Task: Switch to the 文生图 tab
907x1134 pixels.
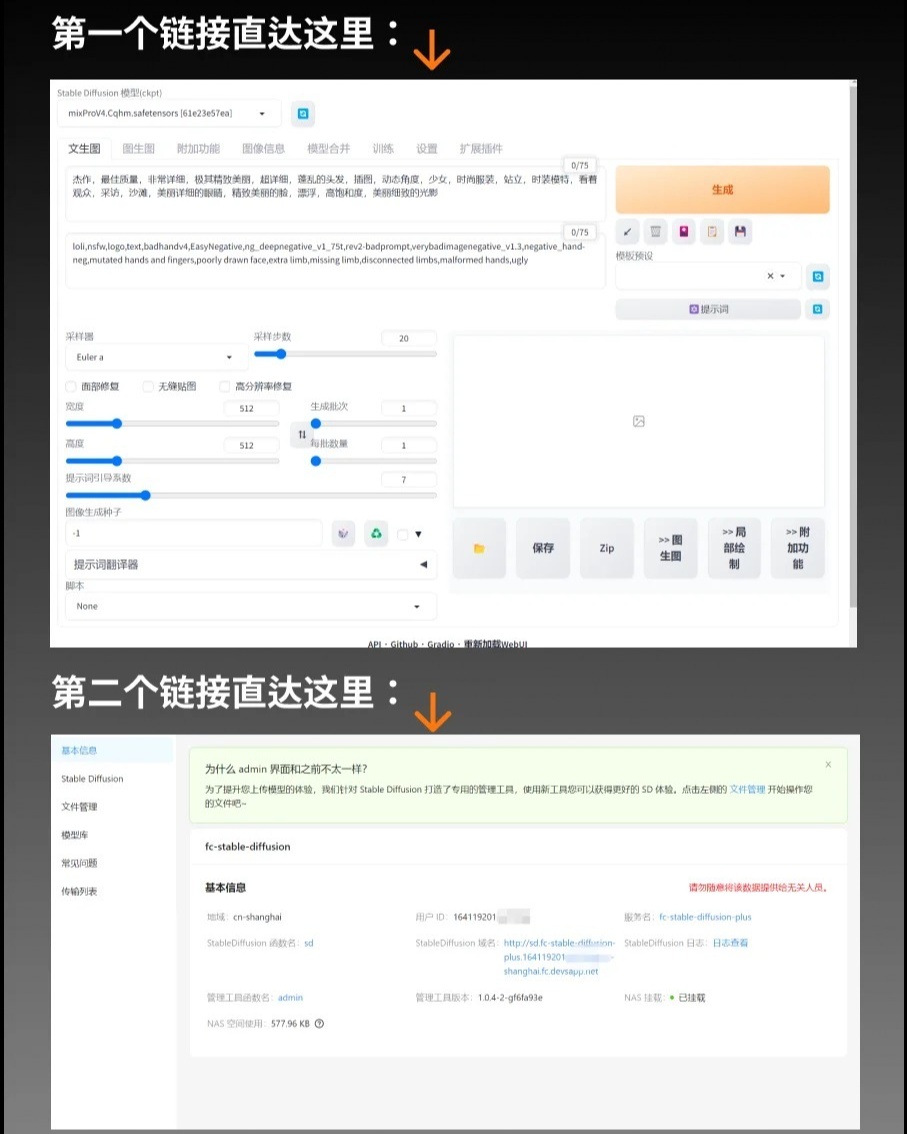Action: pos(85,148)
